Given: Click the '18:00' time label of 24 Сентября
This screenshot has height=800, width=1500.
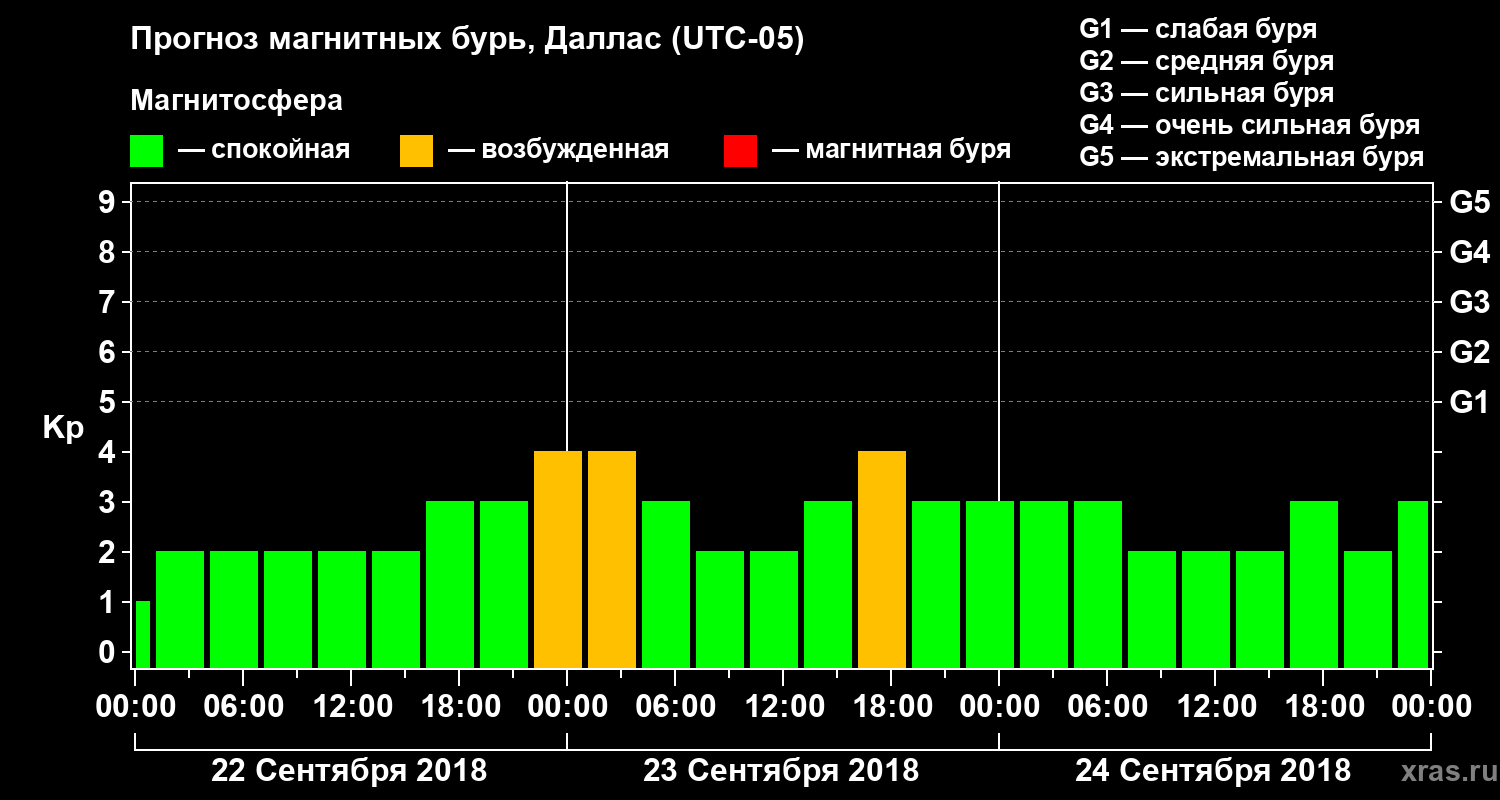Looking at the screenshot, I should (x=1323, y=707).
